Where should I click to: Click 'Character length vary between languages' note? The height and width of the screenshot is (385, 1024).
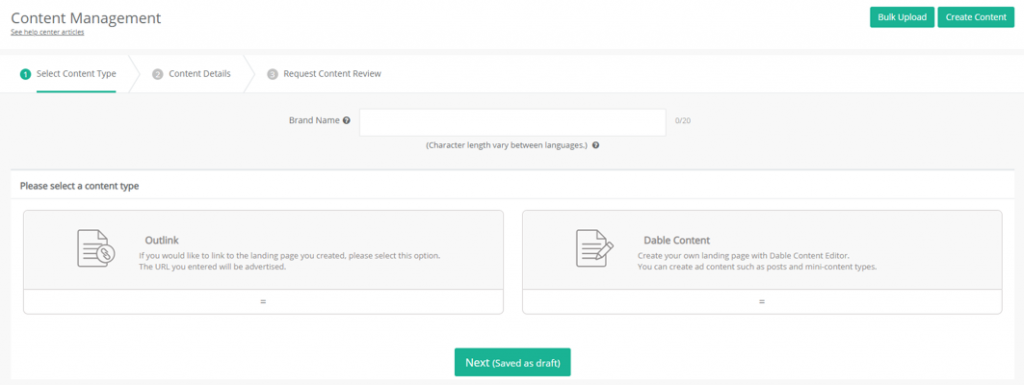click(507, 146)
